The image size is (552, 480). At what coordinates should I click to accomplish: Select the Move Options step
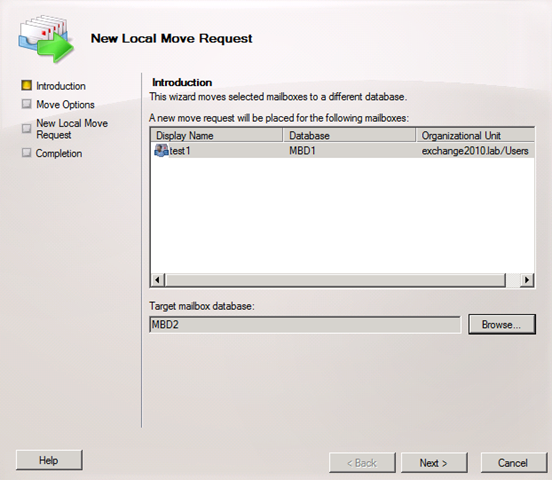pyautogui.click(x=65, y=105)
